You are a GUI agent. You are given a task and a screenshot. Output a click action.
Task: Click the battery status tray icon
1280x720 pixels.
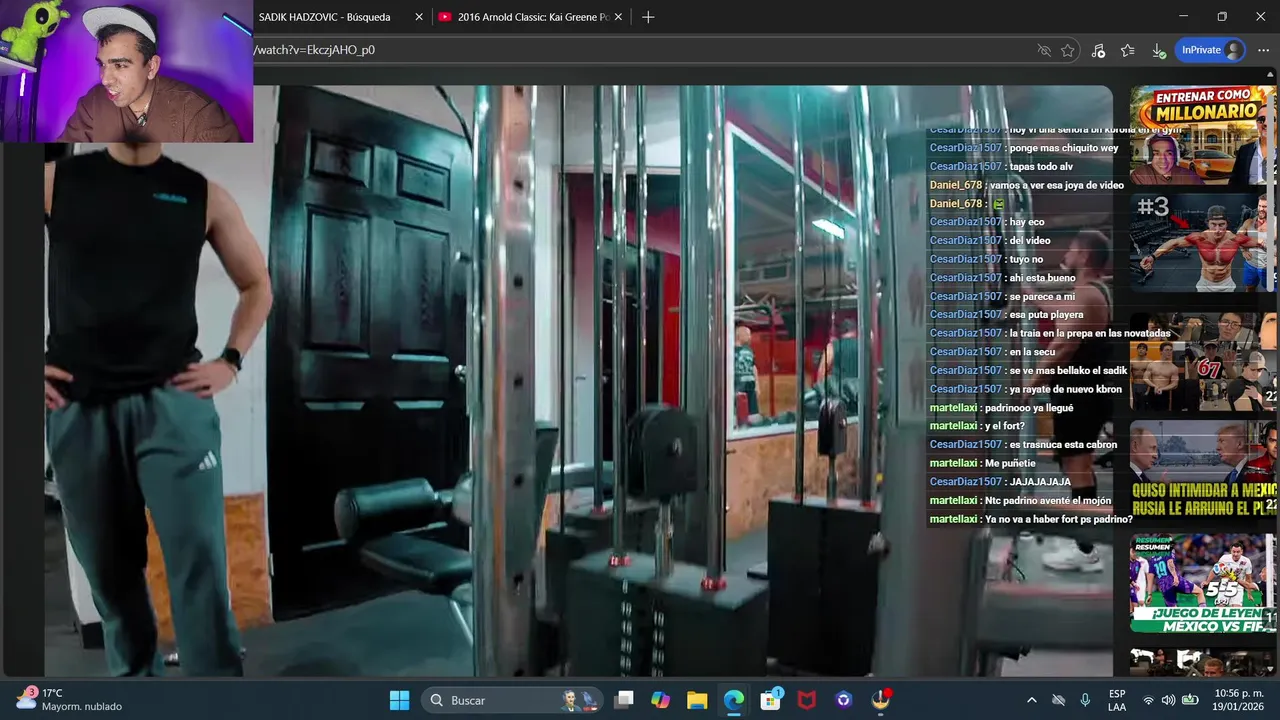[x=1190, y=700]
